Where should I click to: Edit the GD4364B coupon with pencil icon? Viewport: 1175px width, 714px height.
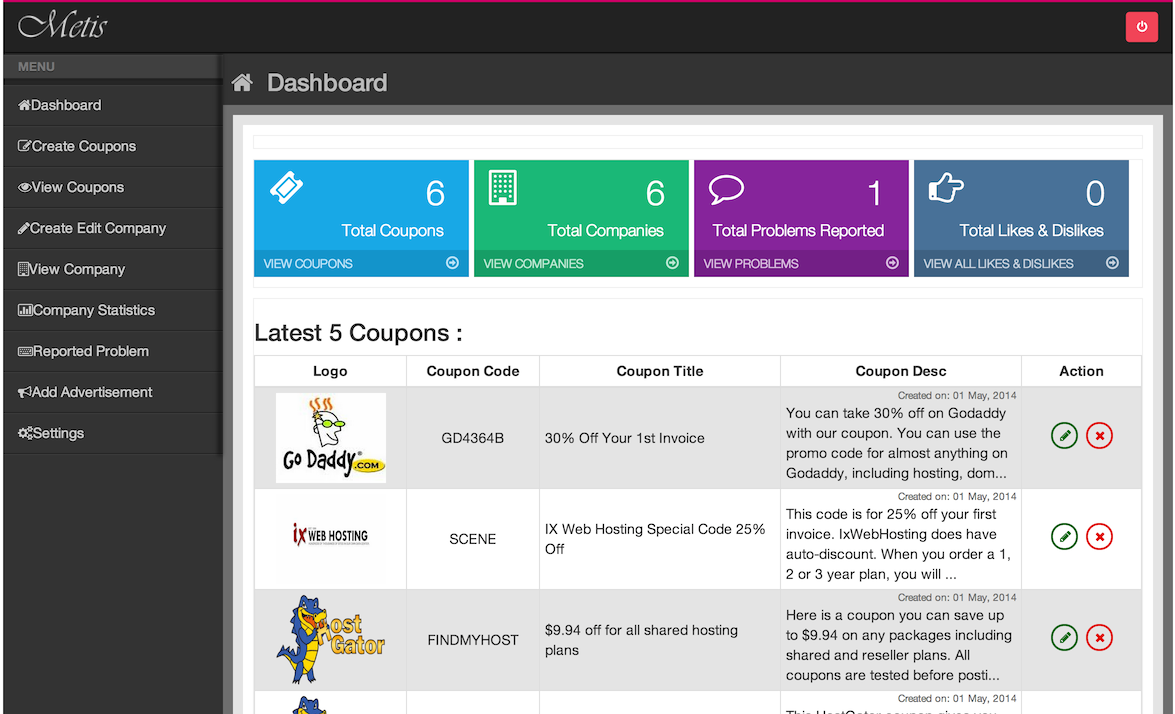click(1064, 435)
